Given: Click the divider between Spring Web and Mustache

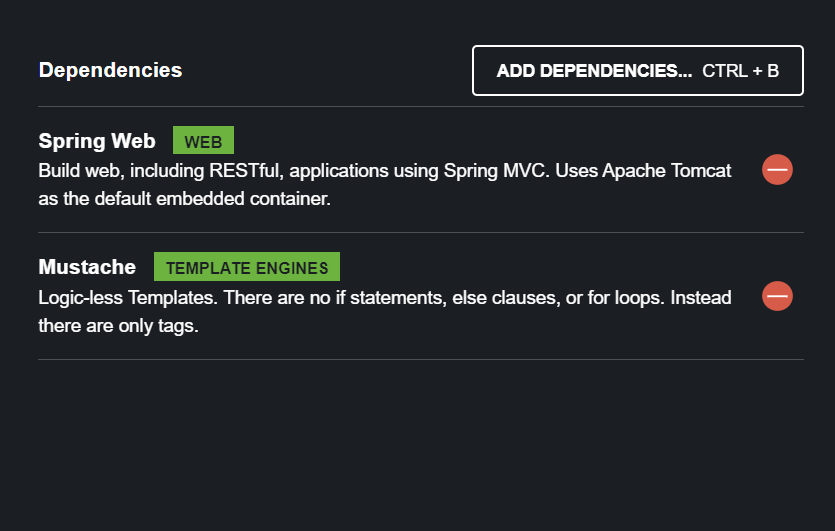Looking at the screenshot, I should click(x=421, y=232).
